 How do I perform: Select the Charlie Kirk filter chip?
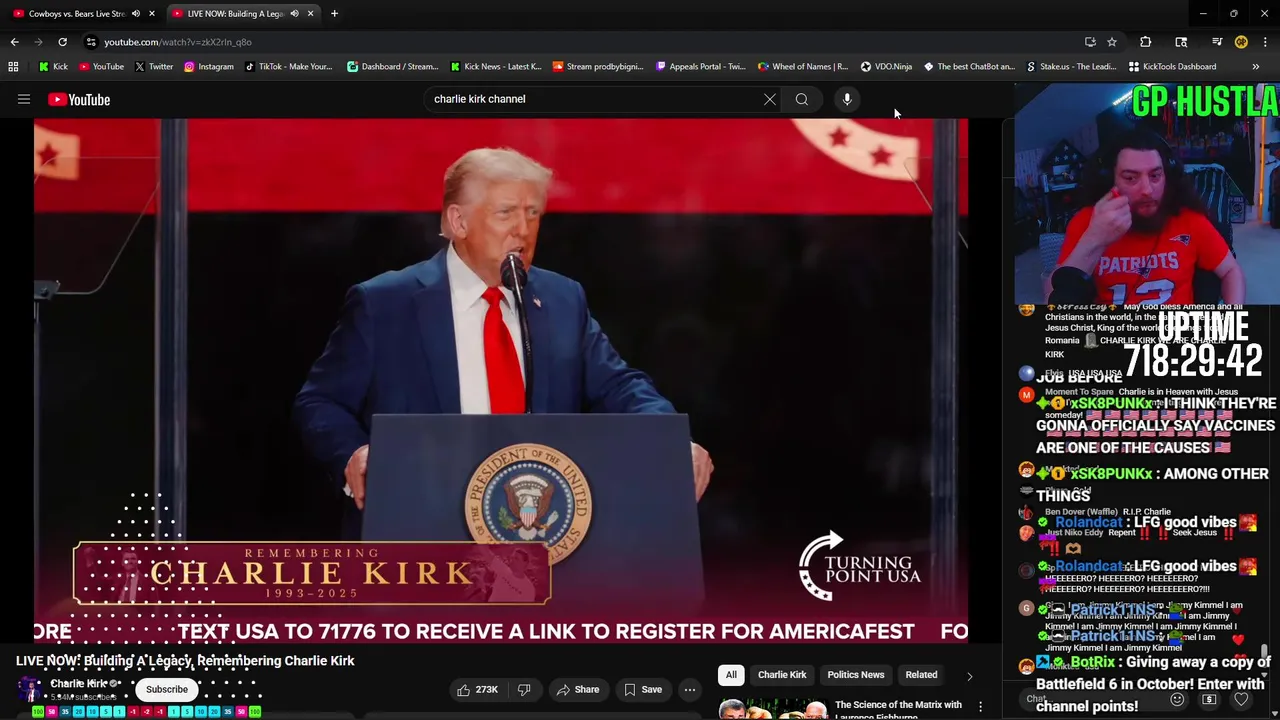coord(782,675)
